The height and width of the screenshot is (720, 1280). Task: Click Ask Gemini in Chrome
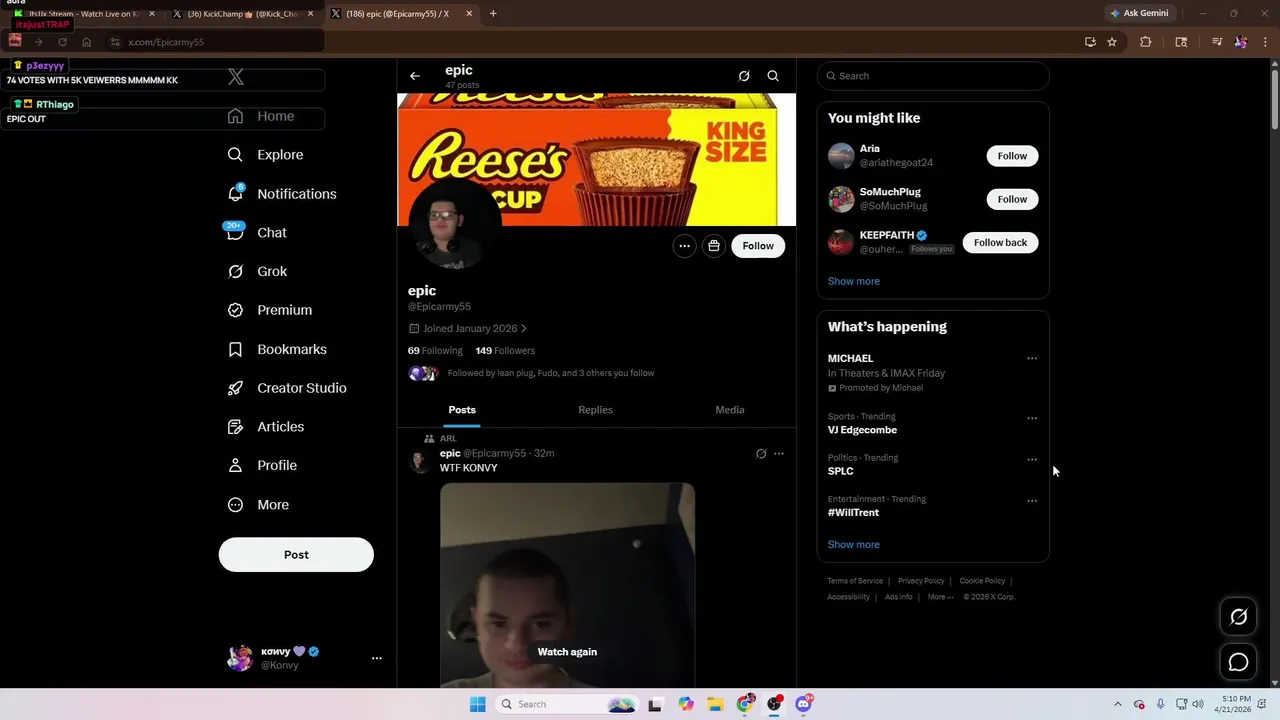1139,14
